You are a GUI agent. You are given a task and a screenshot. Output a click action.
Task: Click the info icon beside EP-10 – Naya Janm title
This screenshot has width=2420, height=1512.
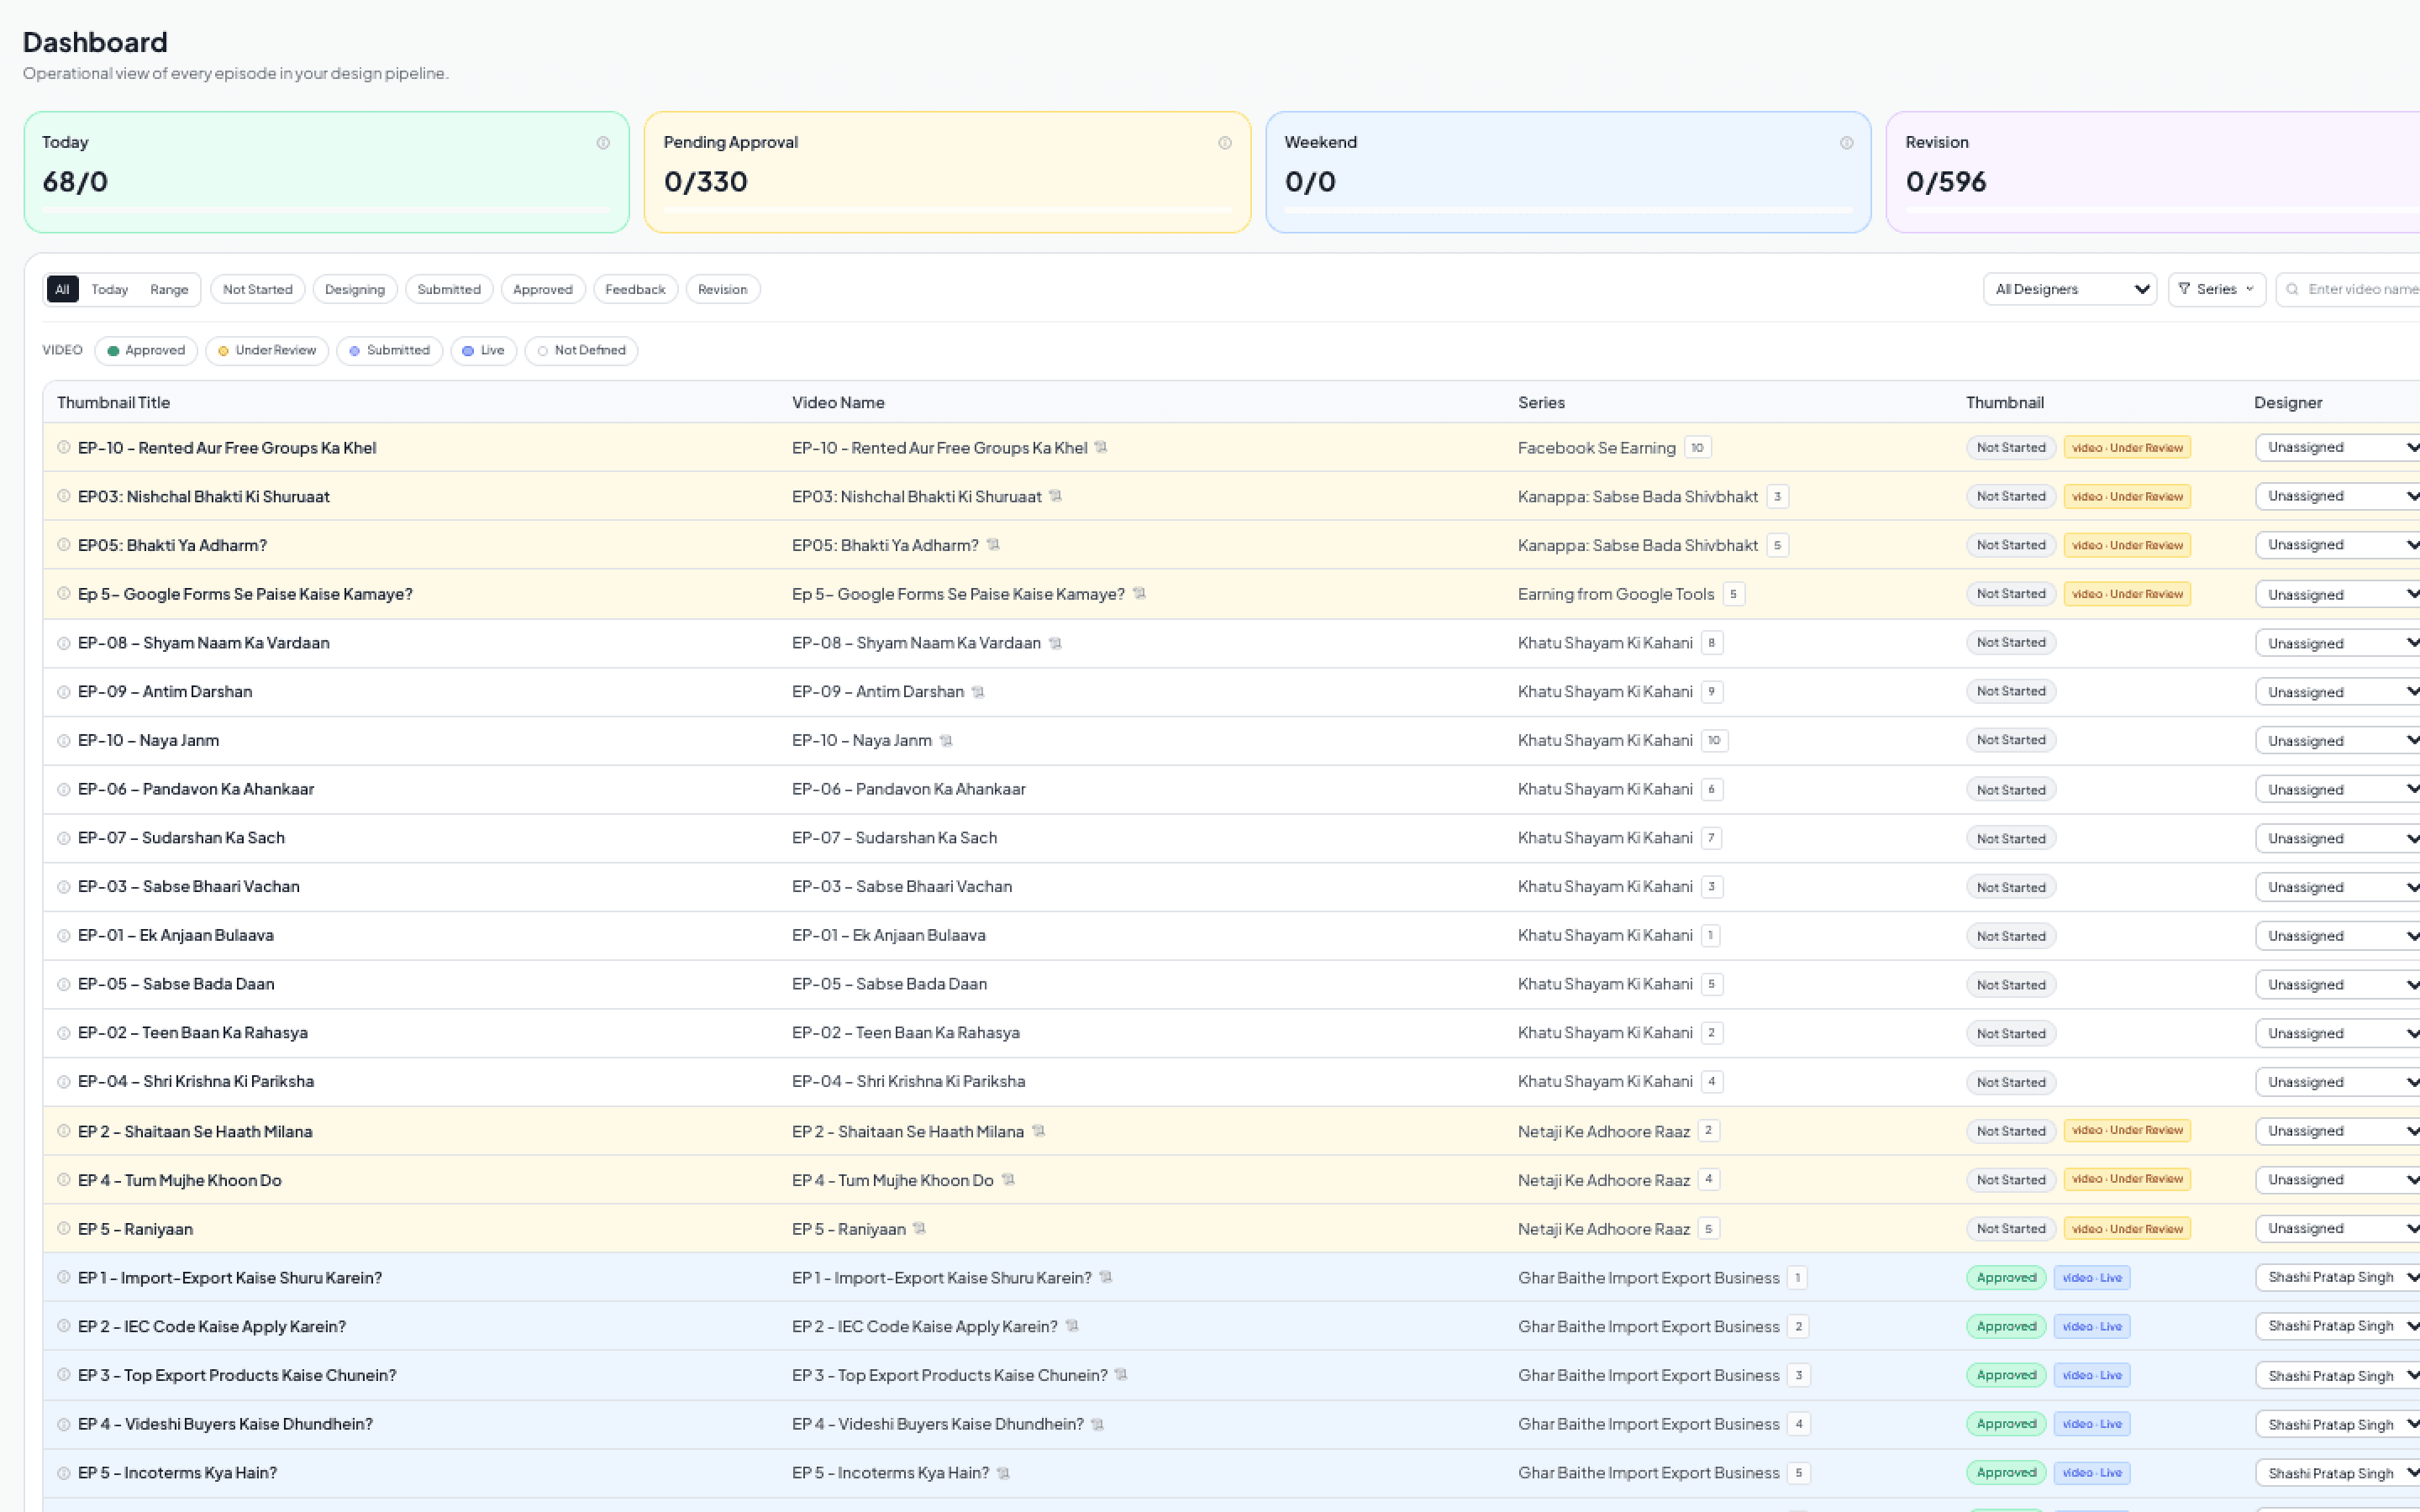click(x=64, y=741)
